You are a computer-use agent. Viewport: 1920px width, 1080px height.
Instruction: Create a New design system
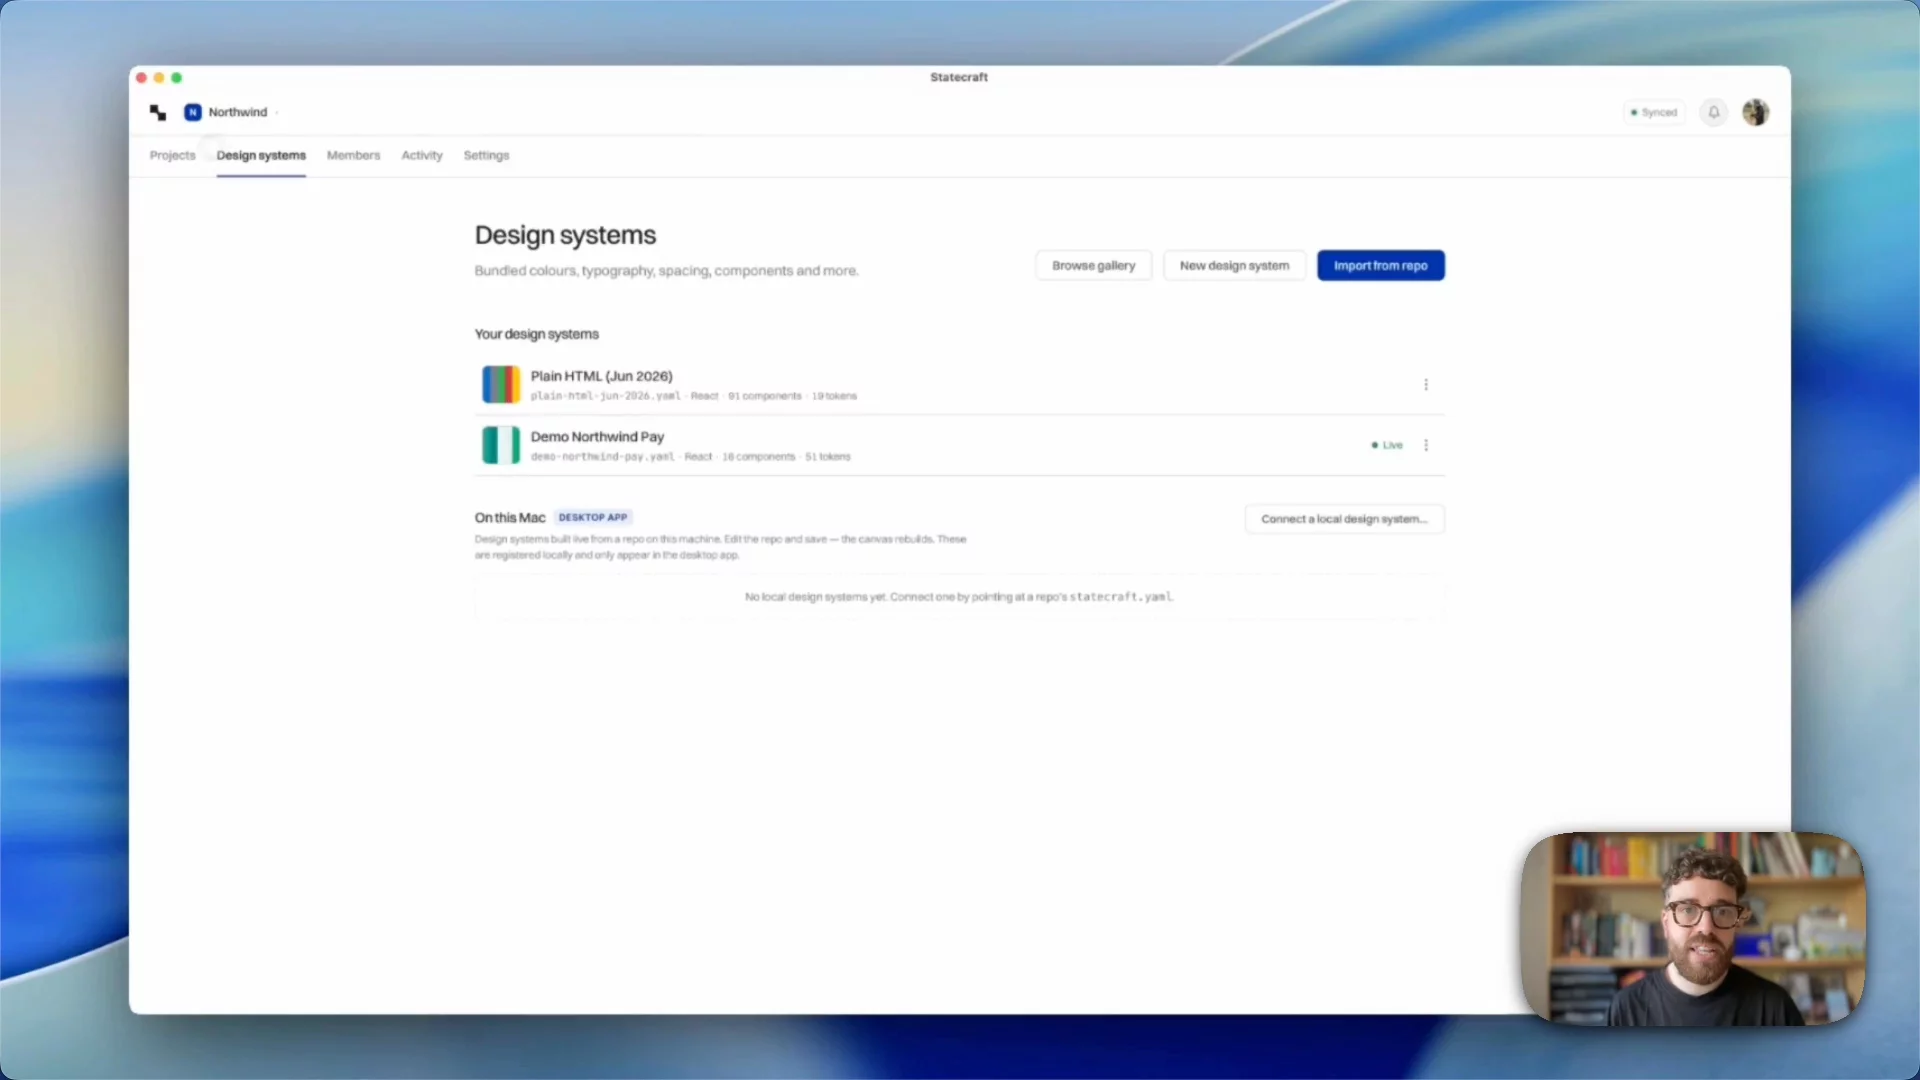click(x=1234, y=266)
